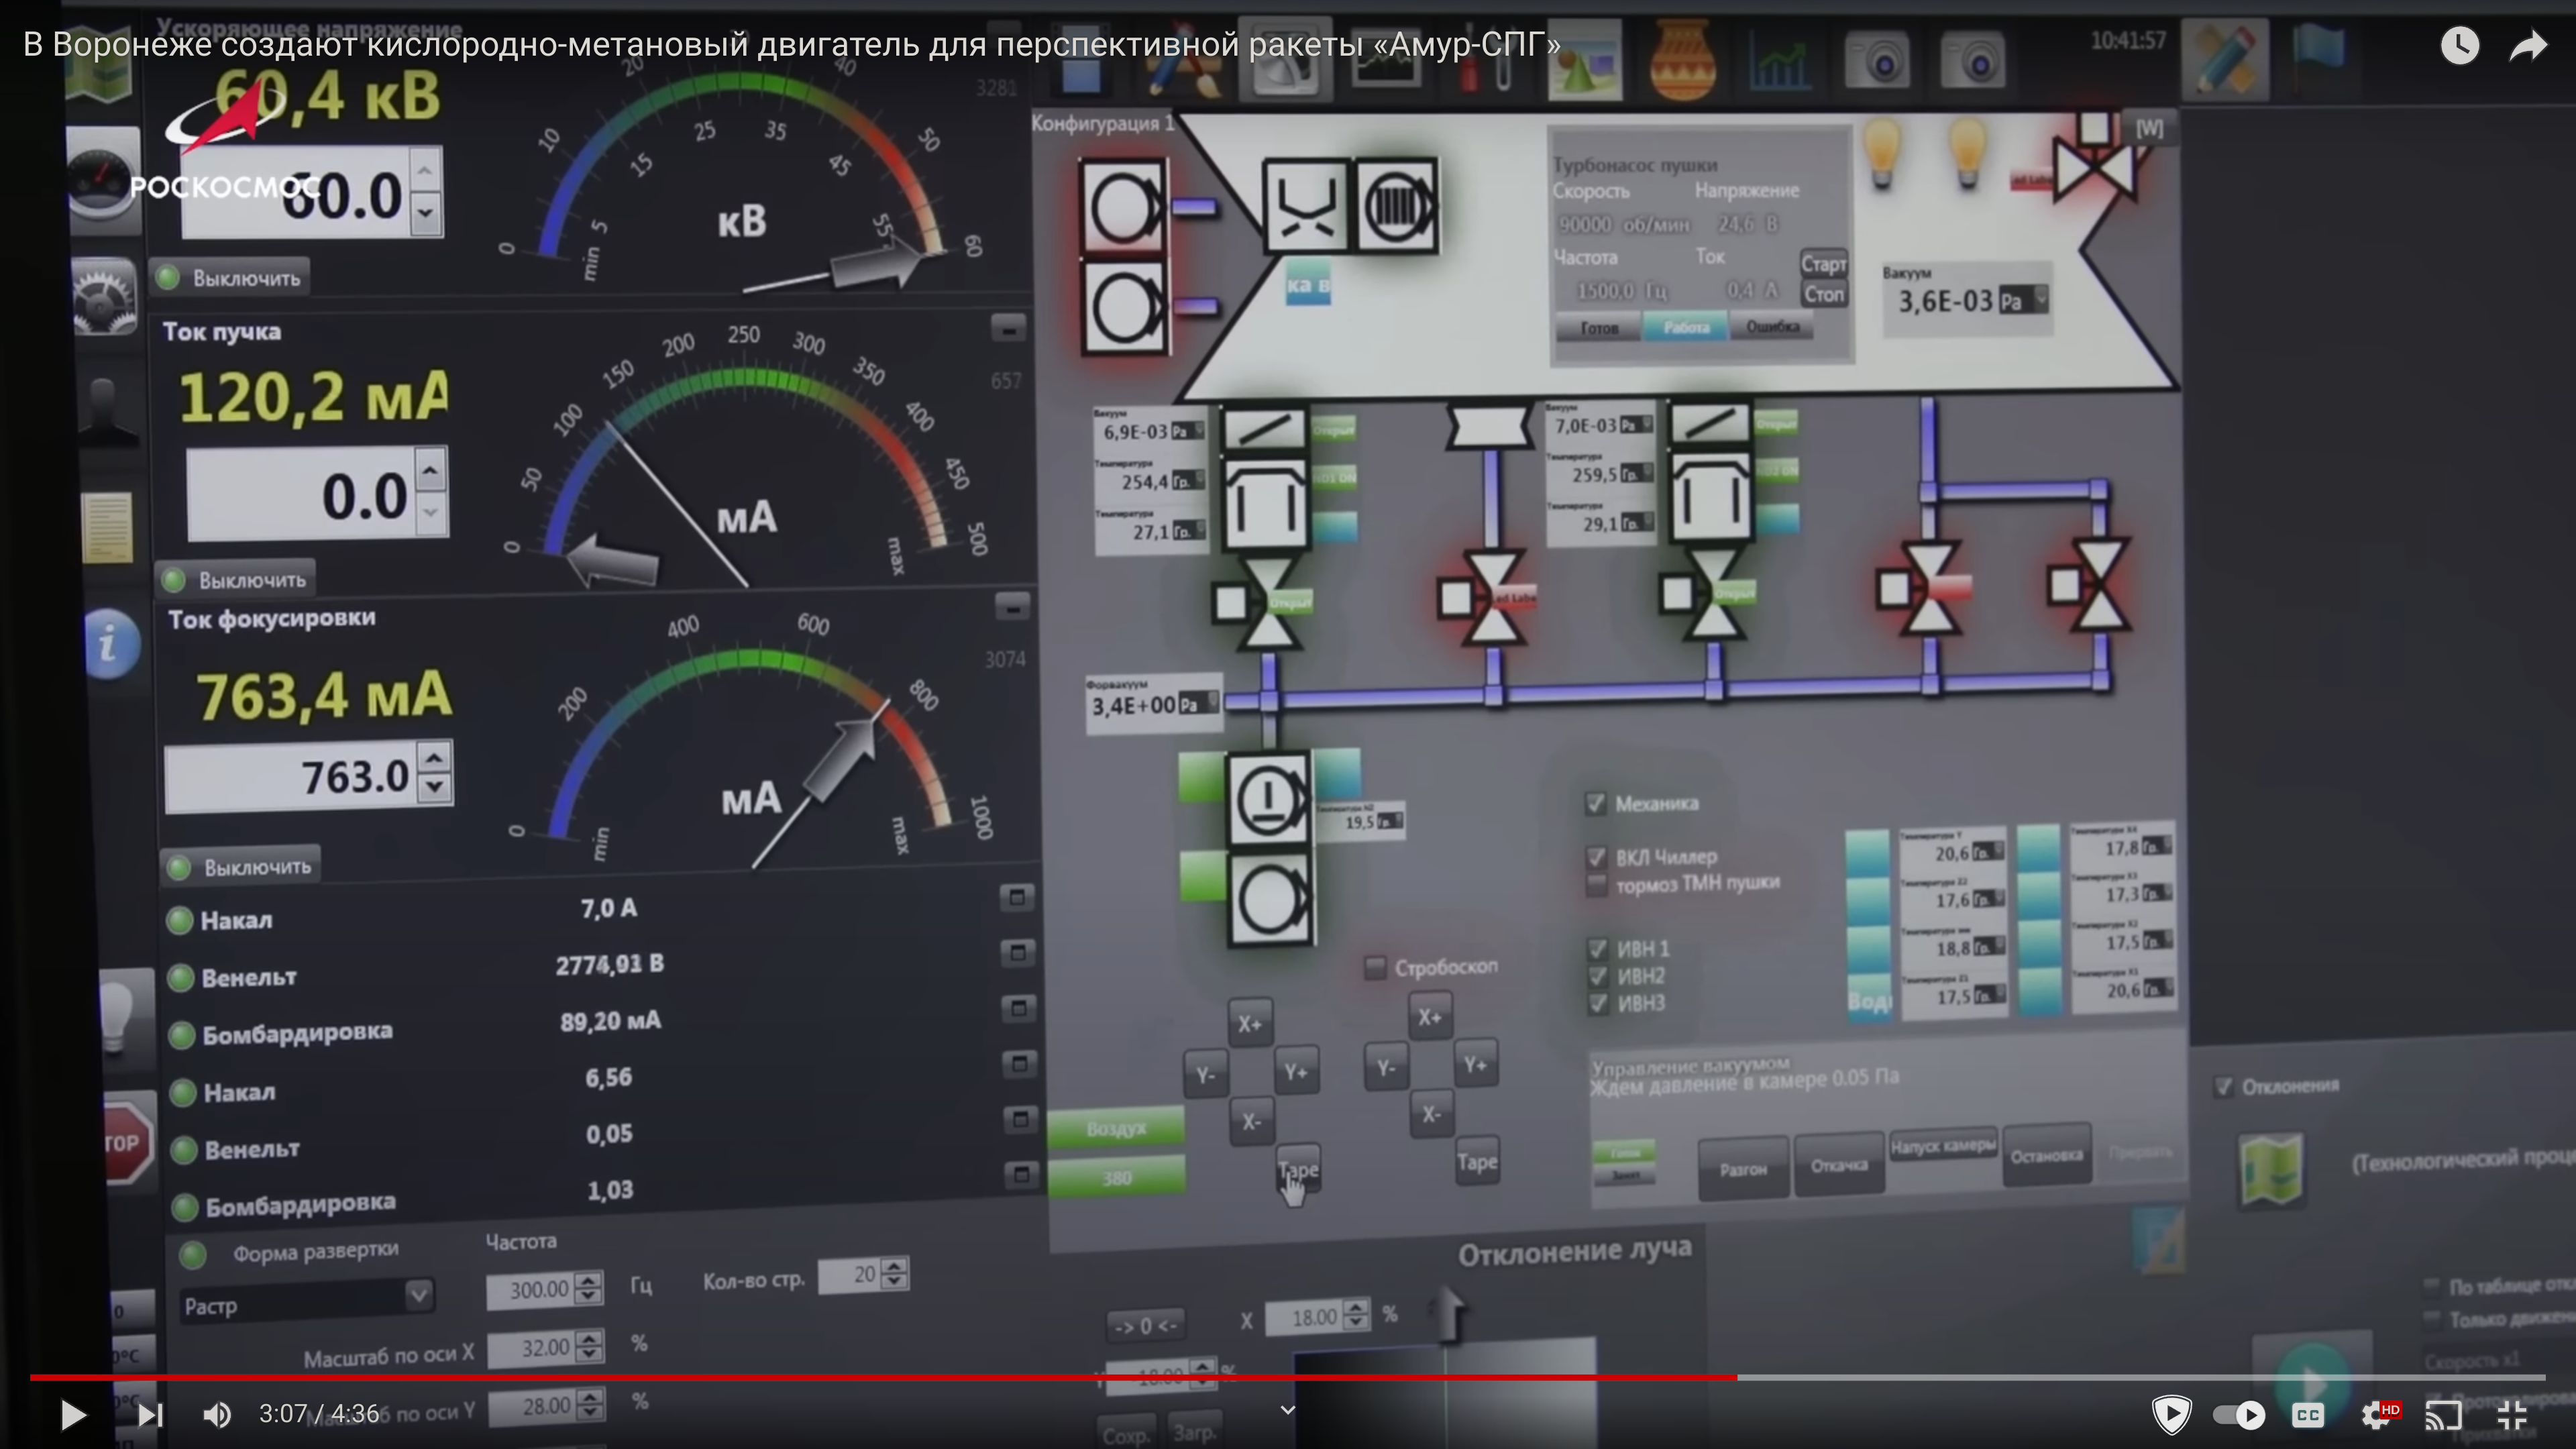The width and height of the screenshot is (2576, 1449).
Task: Decrease the 60.0 kV voltage stepper
Action: pyautogui.click(x=426, y=212)
